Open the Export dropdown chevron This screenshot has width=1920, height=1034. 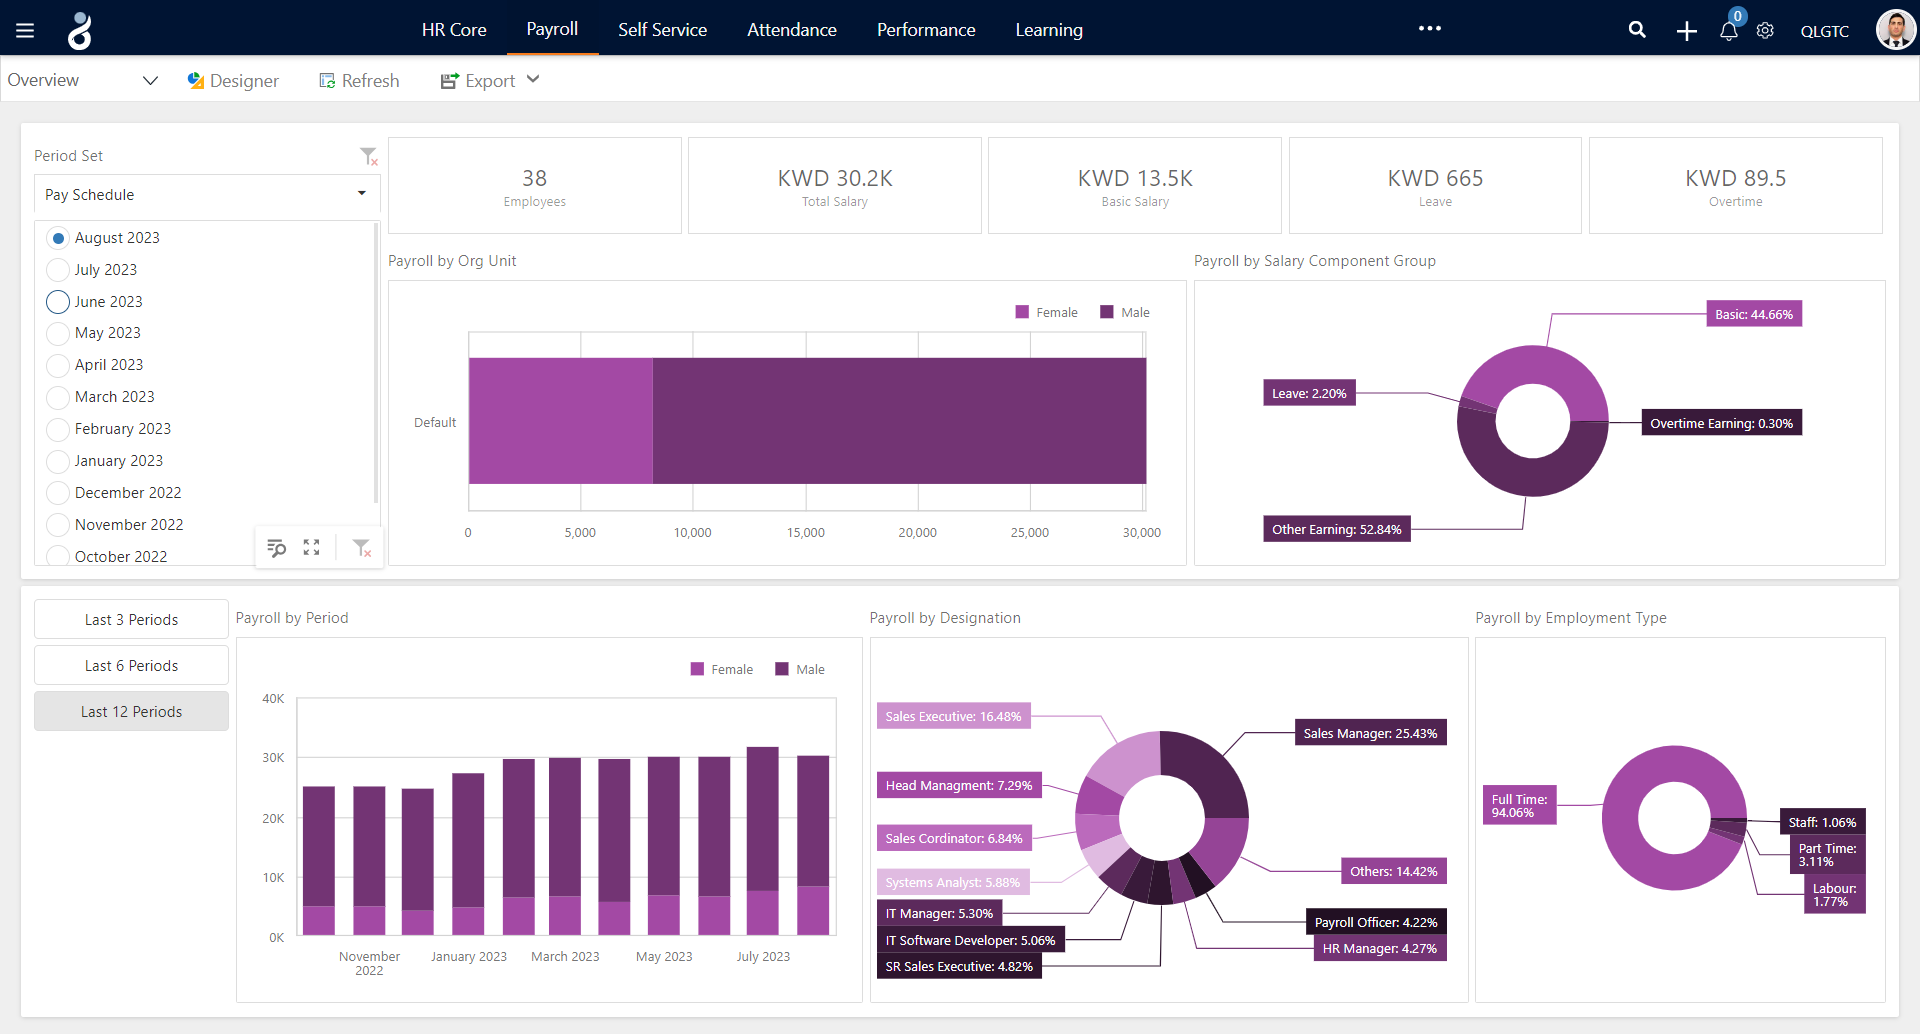(x=534, y=80)
